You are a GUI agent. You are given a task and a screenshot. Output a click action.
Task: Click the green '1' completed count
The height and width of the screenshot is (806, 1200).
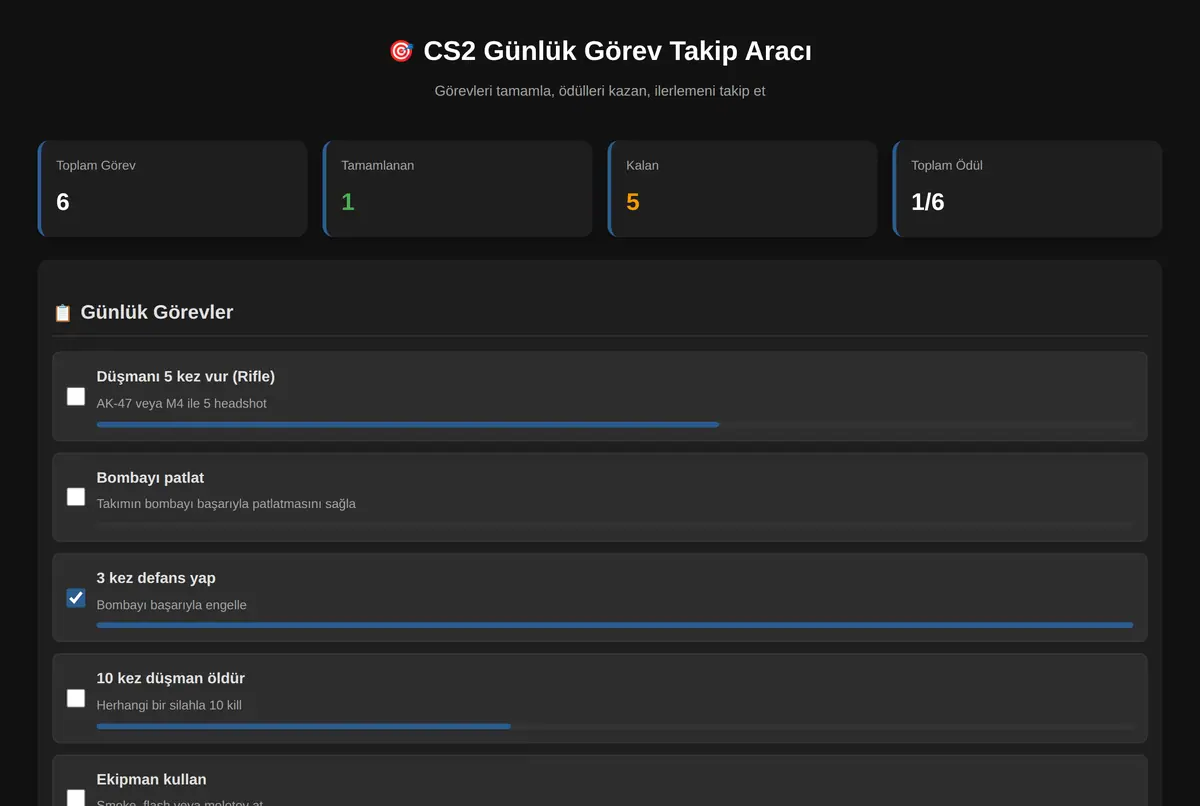(x=348, y=202)
